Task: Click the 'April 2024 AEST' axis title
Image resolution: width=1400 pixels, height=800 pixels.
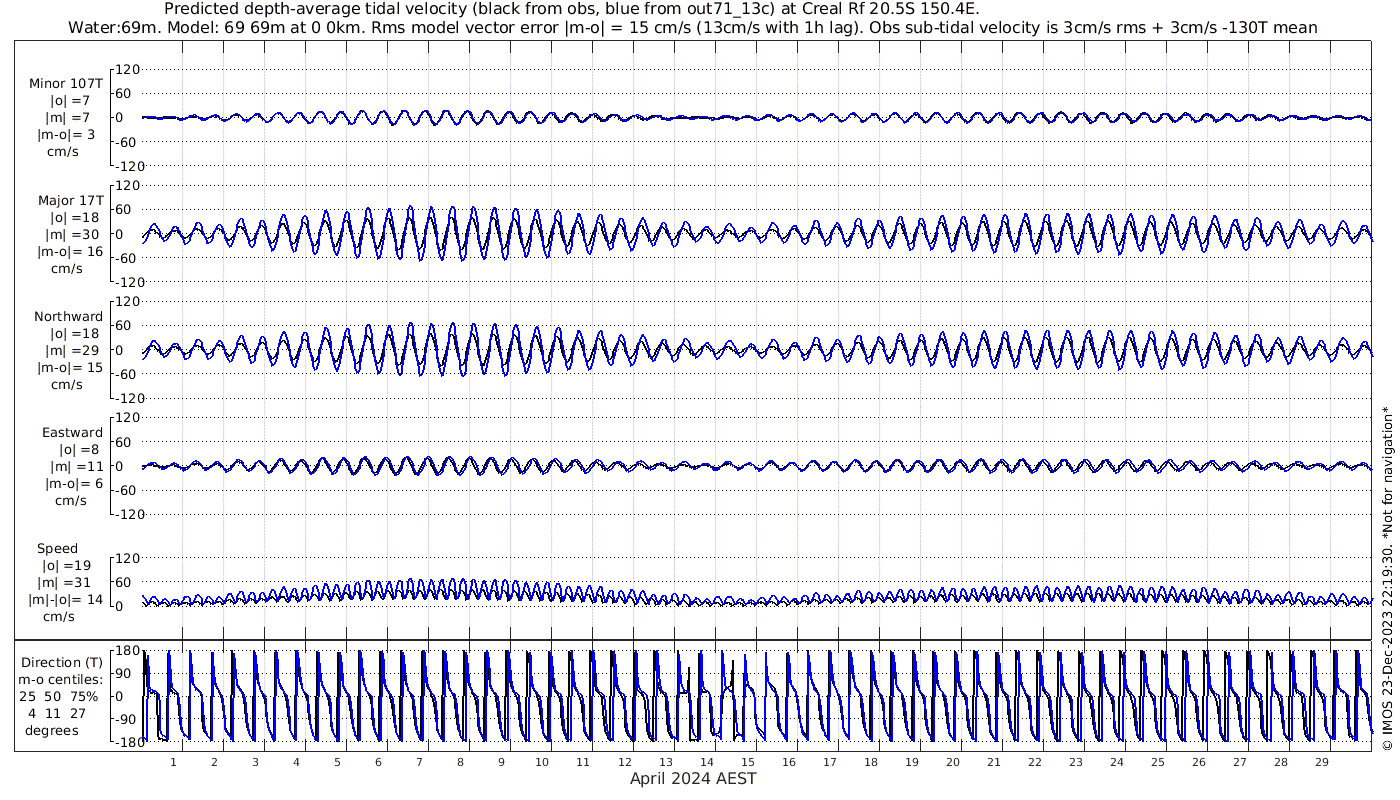Action: (693, 778)
